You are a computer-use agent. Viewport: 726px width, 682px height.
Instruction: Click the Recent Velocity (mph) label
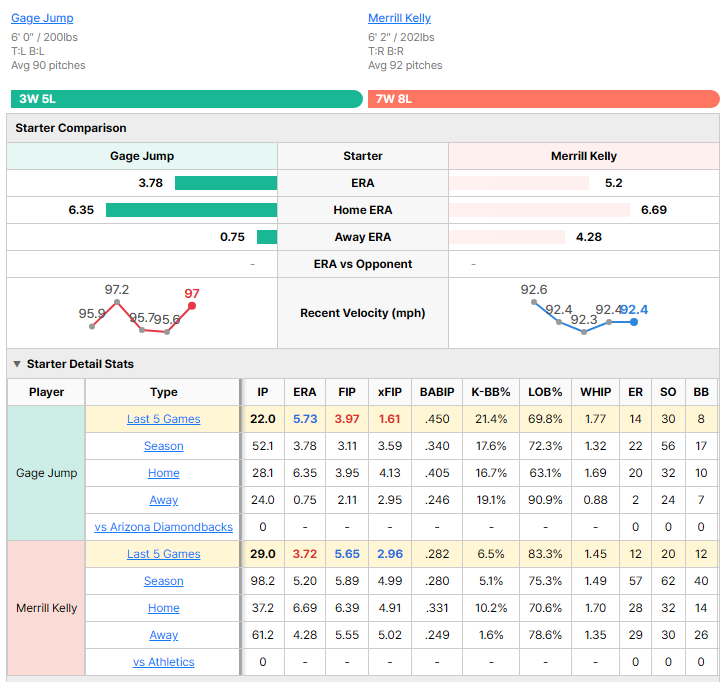[363, 313]
